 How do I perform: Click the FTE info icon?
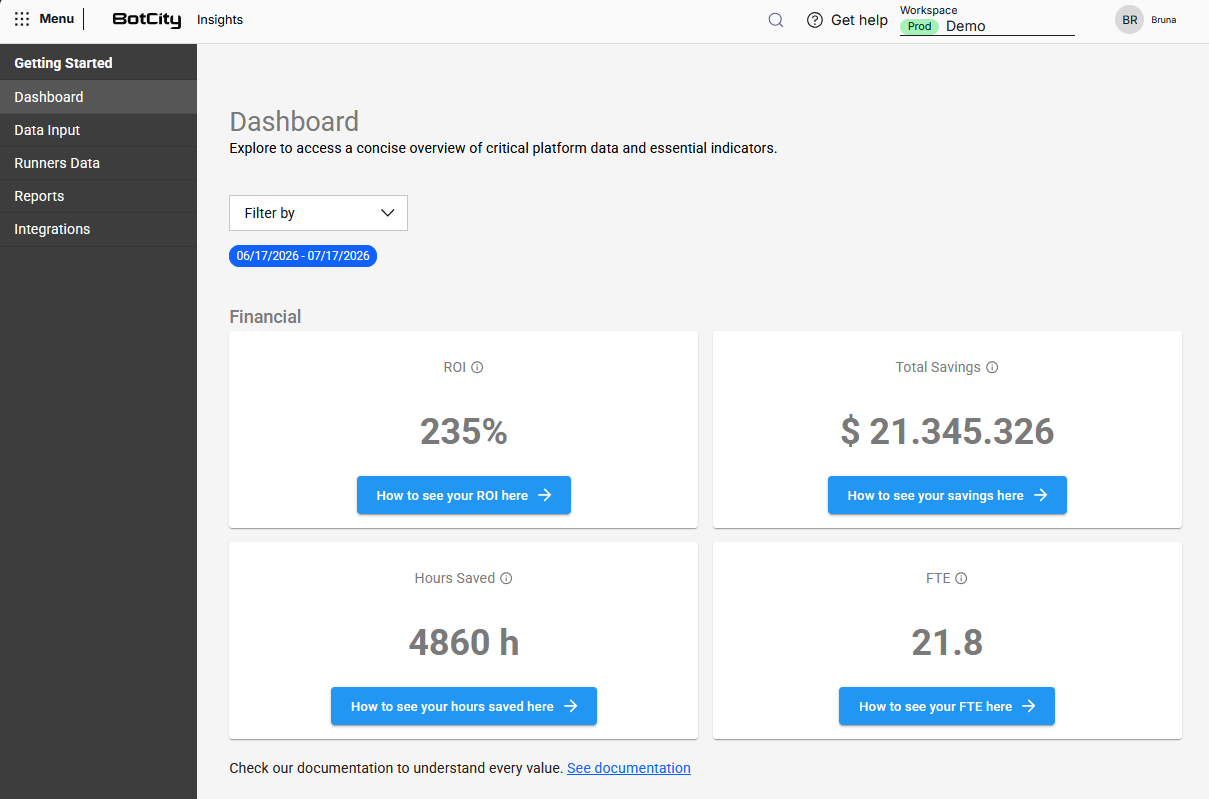961,578
